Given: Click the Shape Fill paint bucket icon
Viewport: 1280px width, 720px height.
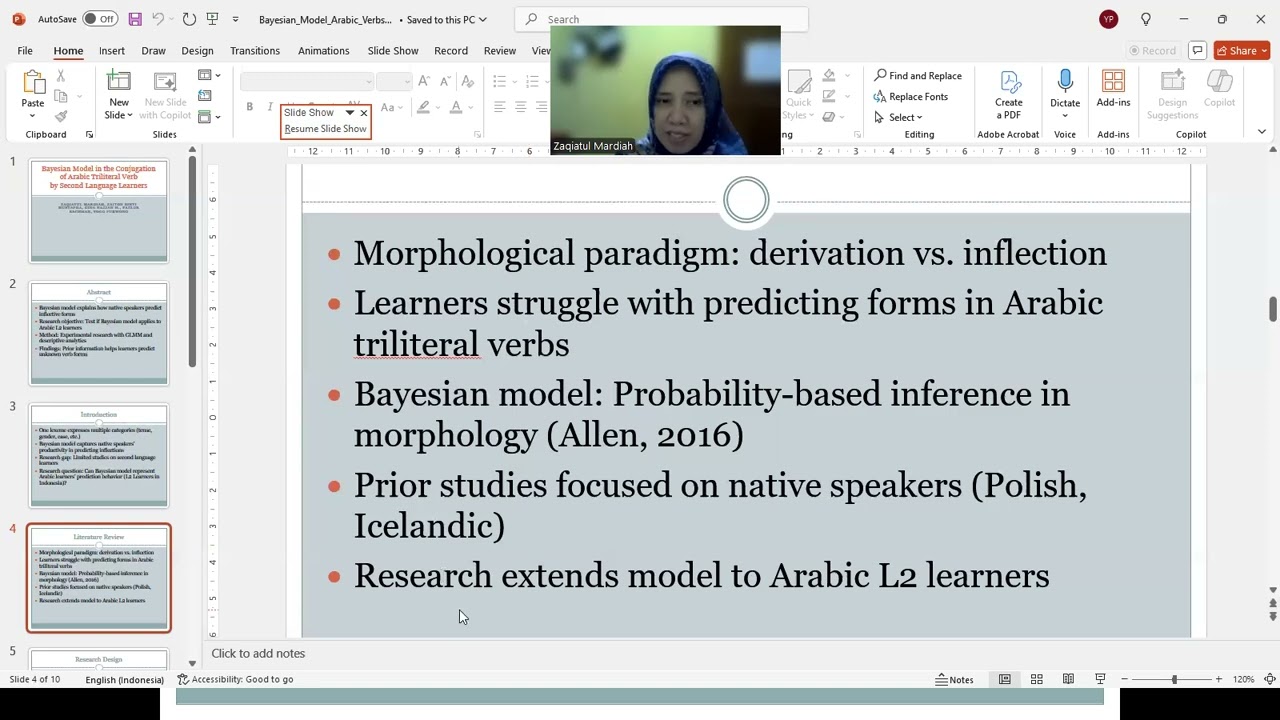Looking at the screenshot, I should (x=829, y=76).
